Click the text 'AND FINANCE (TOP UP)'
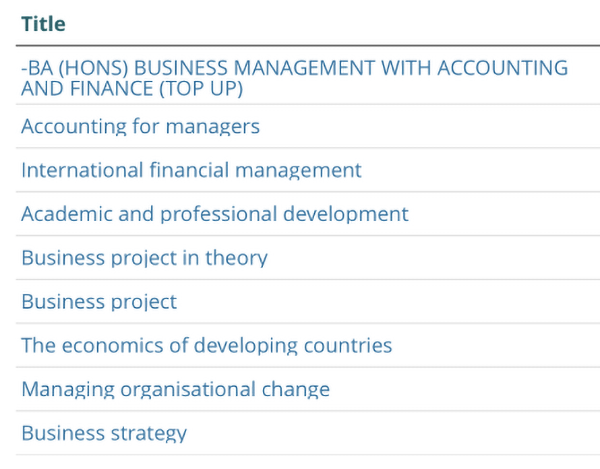This screenshot has width=600, height=469. pos(132,88)
